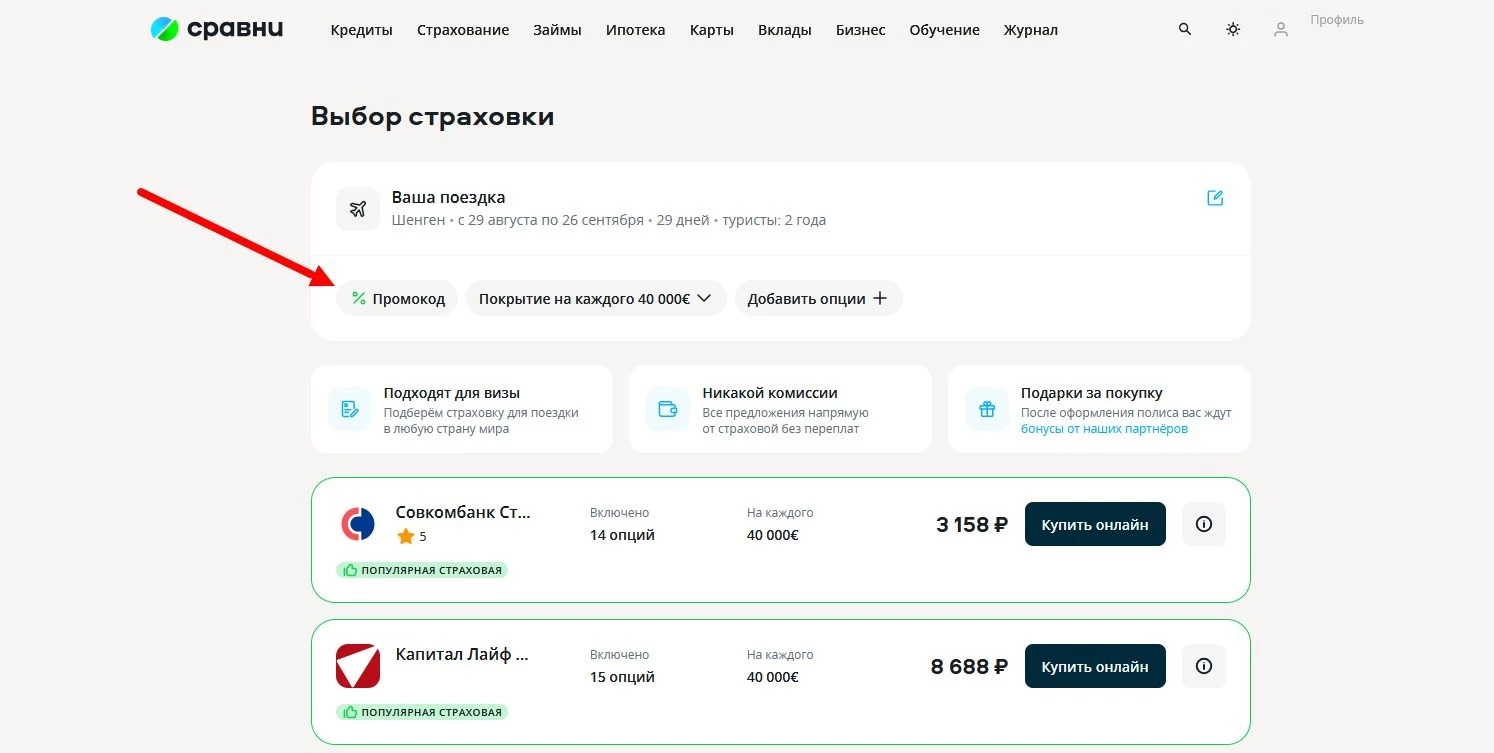The height and width of the screenshot is (753, 1494).
Task: Open the Страхование menu item
Action: coord(462,30)
